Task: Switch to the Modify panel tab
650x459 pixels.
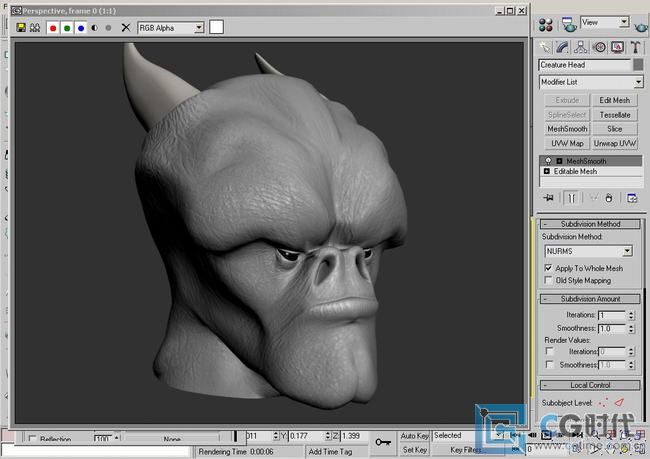Action: tap(563, 47)
